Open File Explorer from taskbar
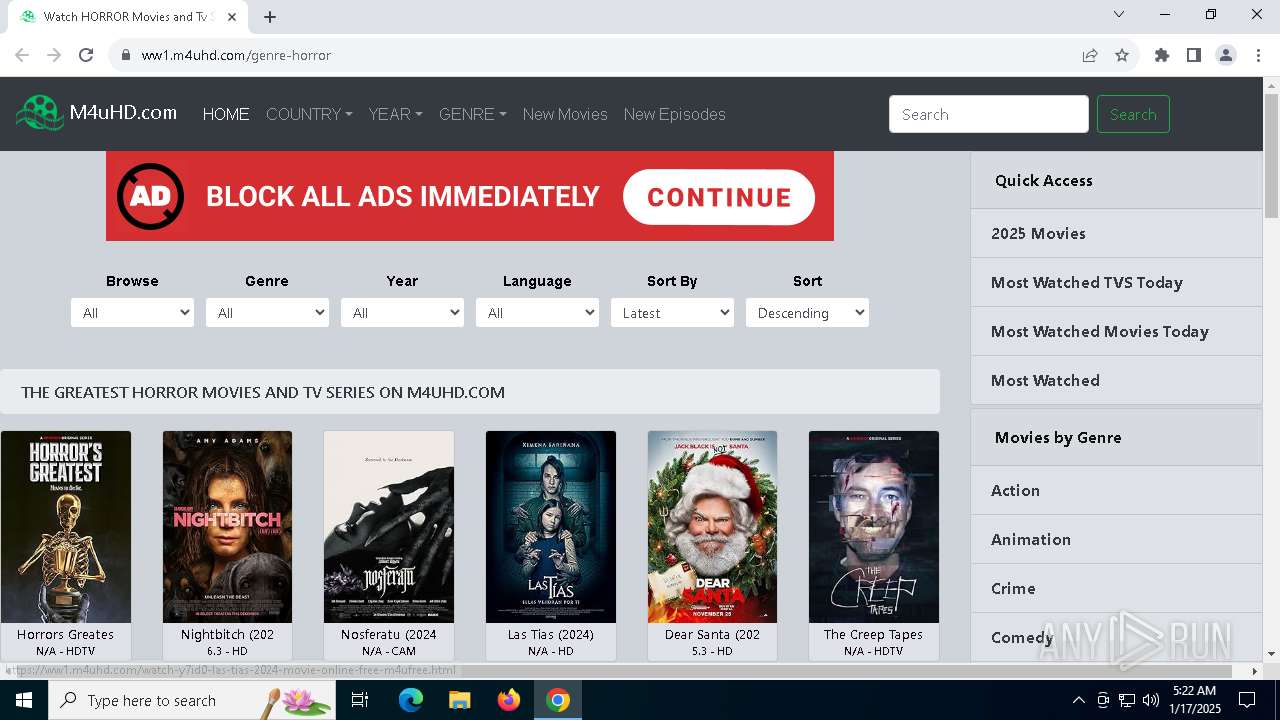The image size is (1280, 720). (x=460, y=700)
